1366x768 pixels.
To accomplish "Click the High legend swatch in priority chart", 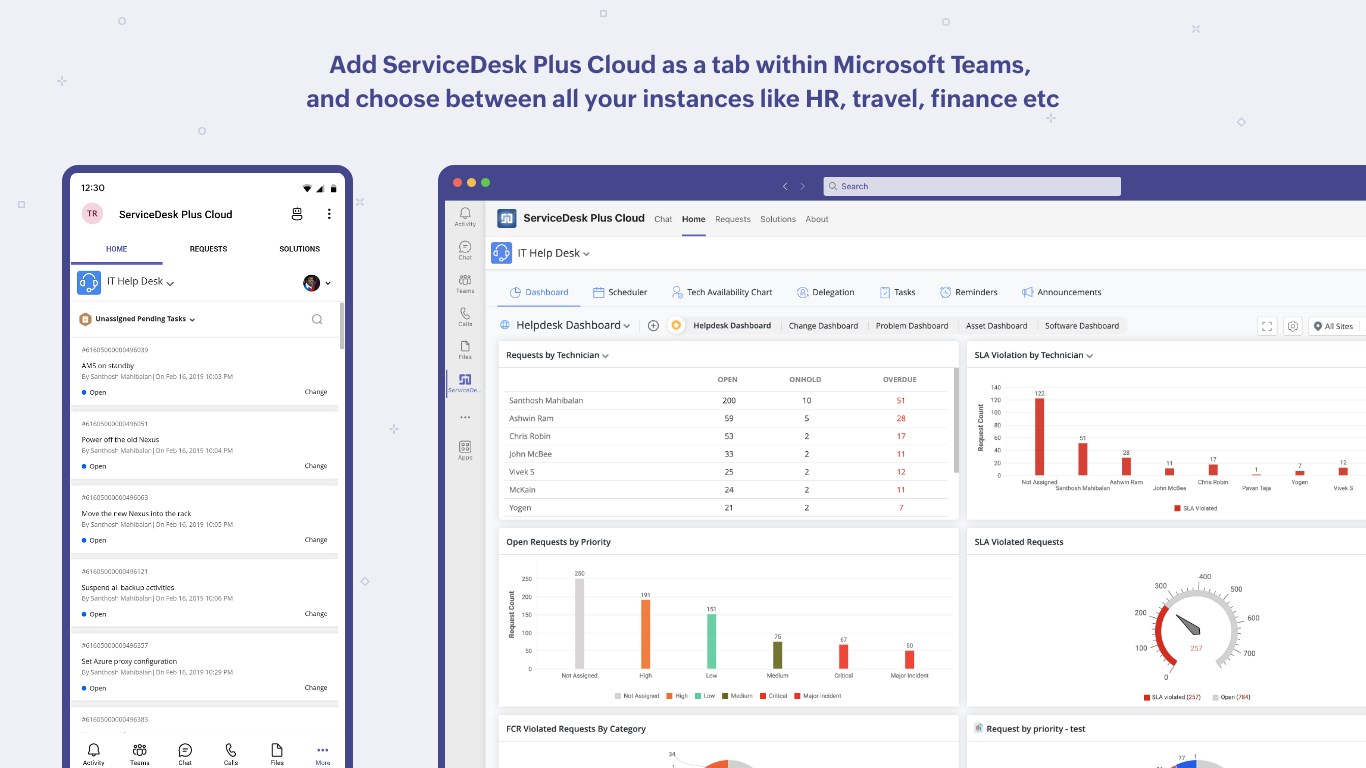I will point(672,696).
